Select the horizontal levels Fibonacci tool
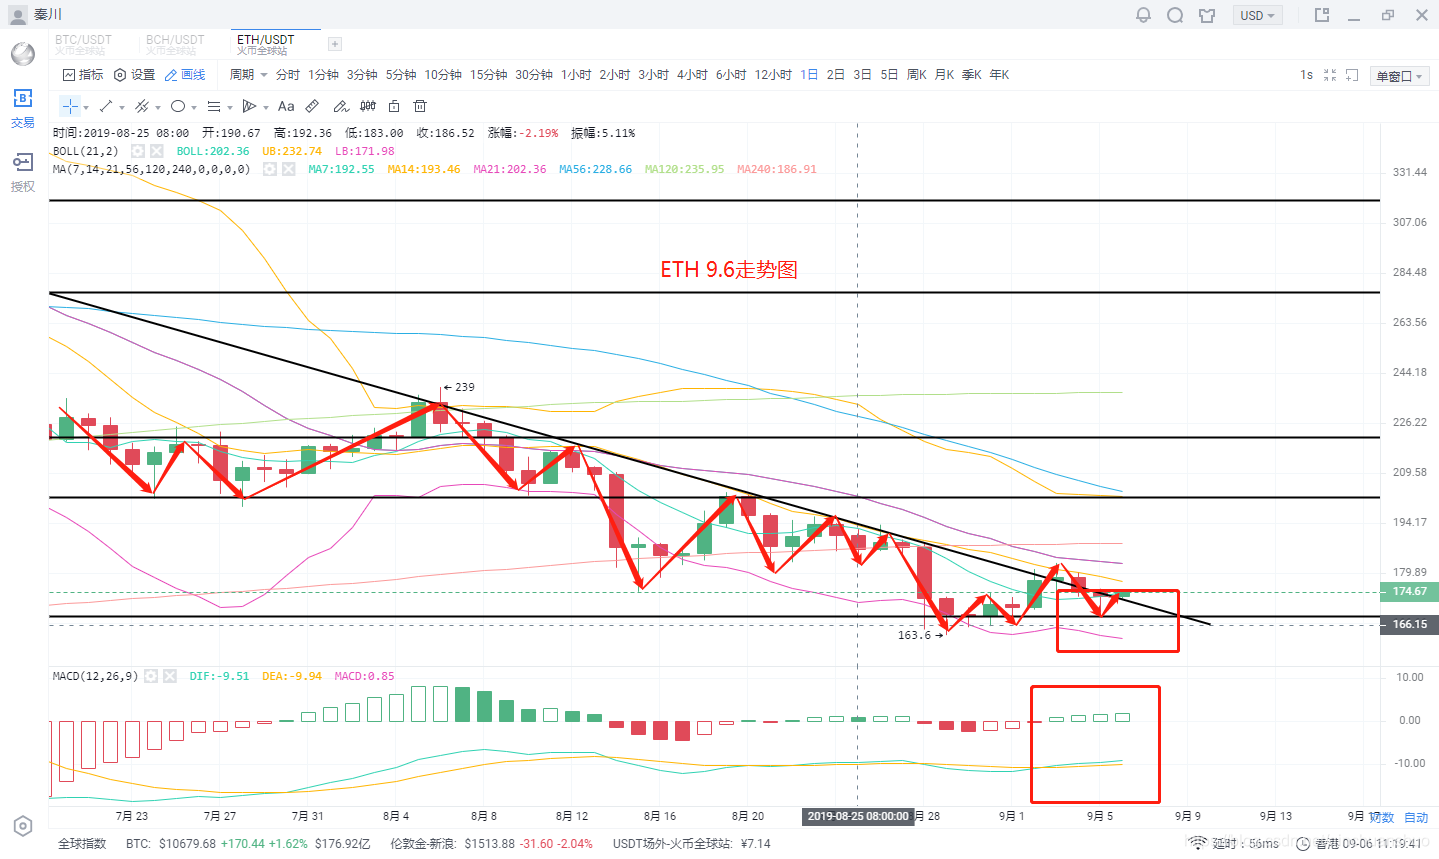The height and width of the screenshot is (859, 1439). pos(214,106)
